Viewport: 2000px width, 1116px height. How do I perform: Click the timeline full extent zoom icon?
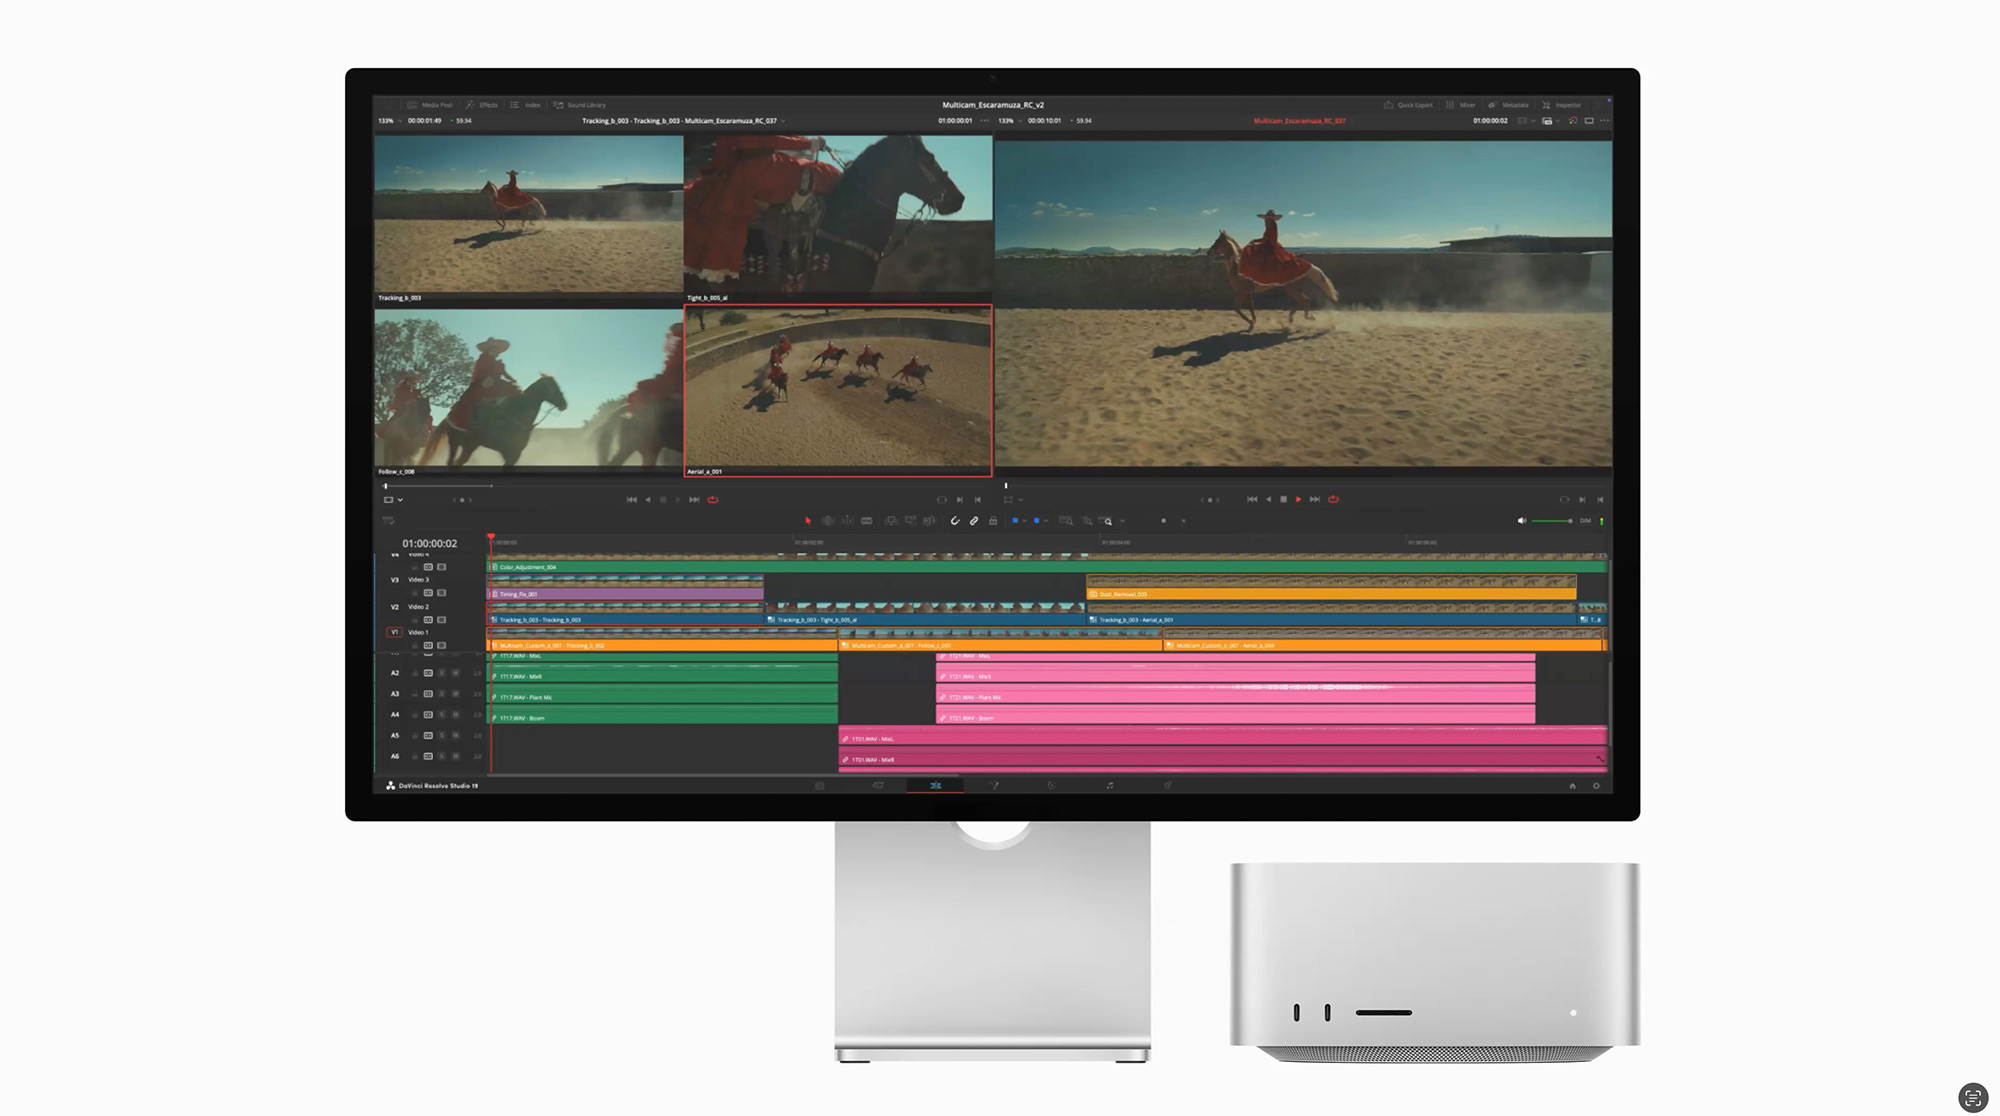pos(1066,521)
